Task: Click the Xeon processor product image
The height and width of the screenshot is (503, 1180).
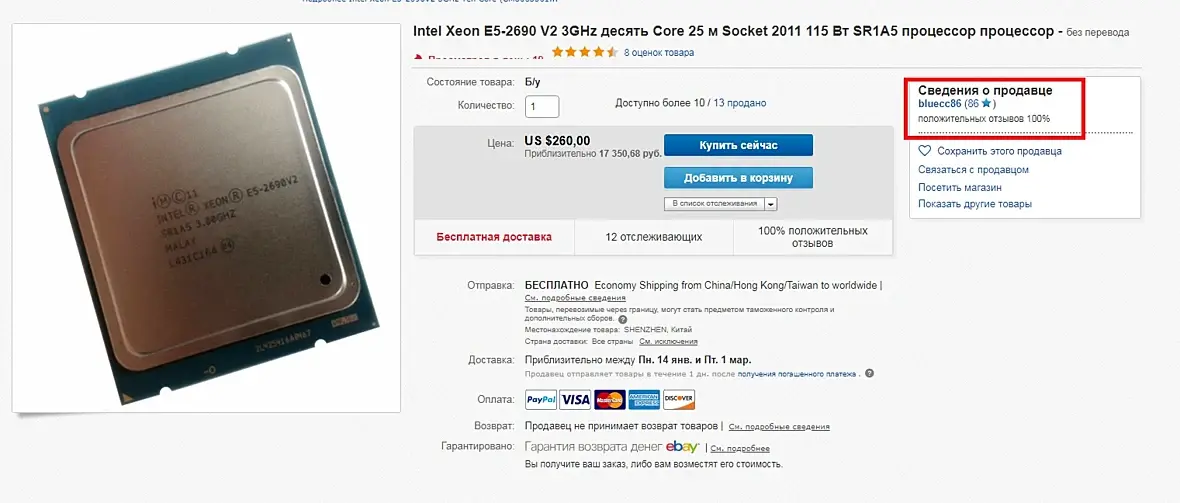Action: coord(206,218)
